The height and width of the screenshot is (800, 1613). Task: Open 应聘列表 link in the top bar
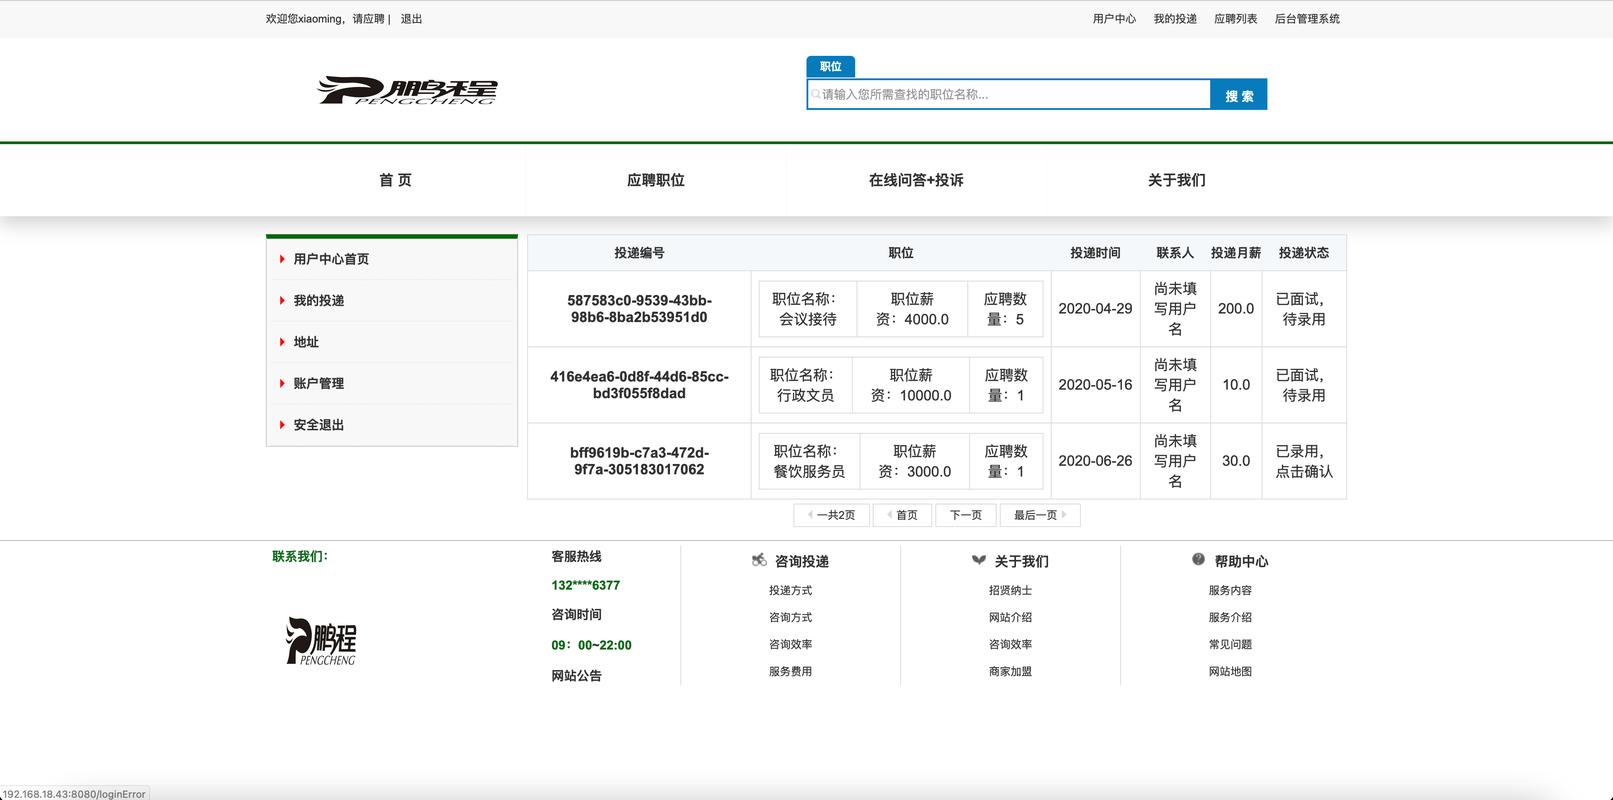coord(1236,19)
